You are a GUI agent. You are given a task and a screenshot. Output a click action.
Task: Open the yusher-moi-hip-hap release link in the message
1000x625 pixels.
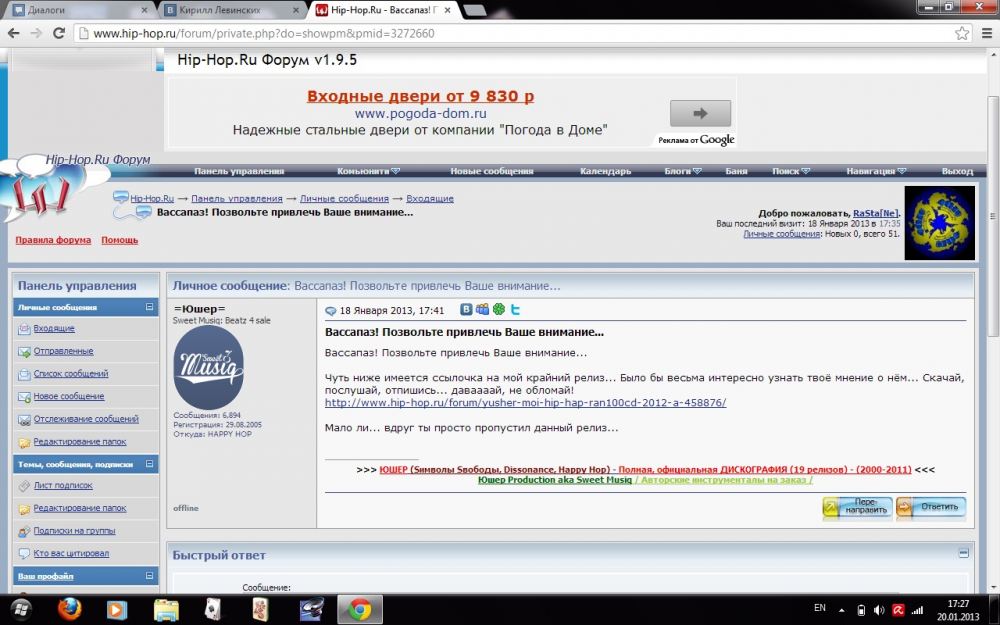(x=526, y=402)
